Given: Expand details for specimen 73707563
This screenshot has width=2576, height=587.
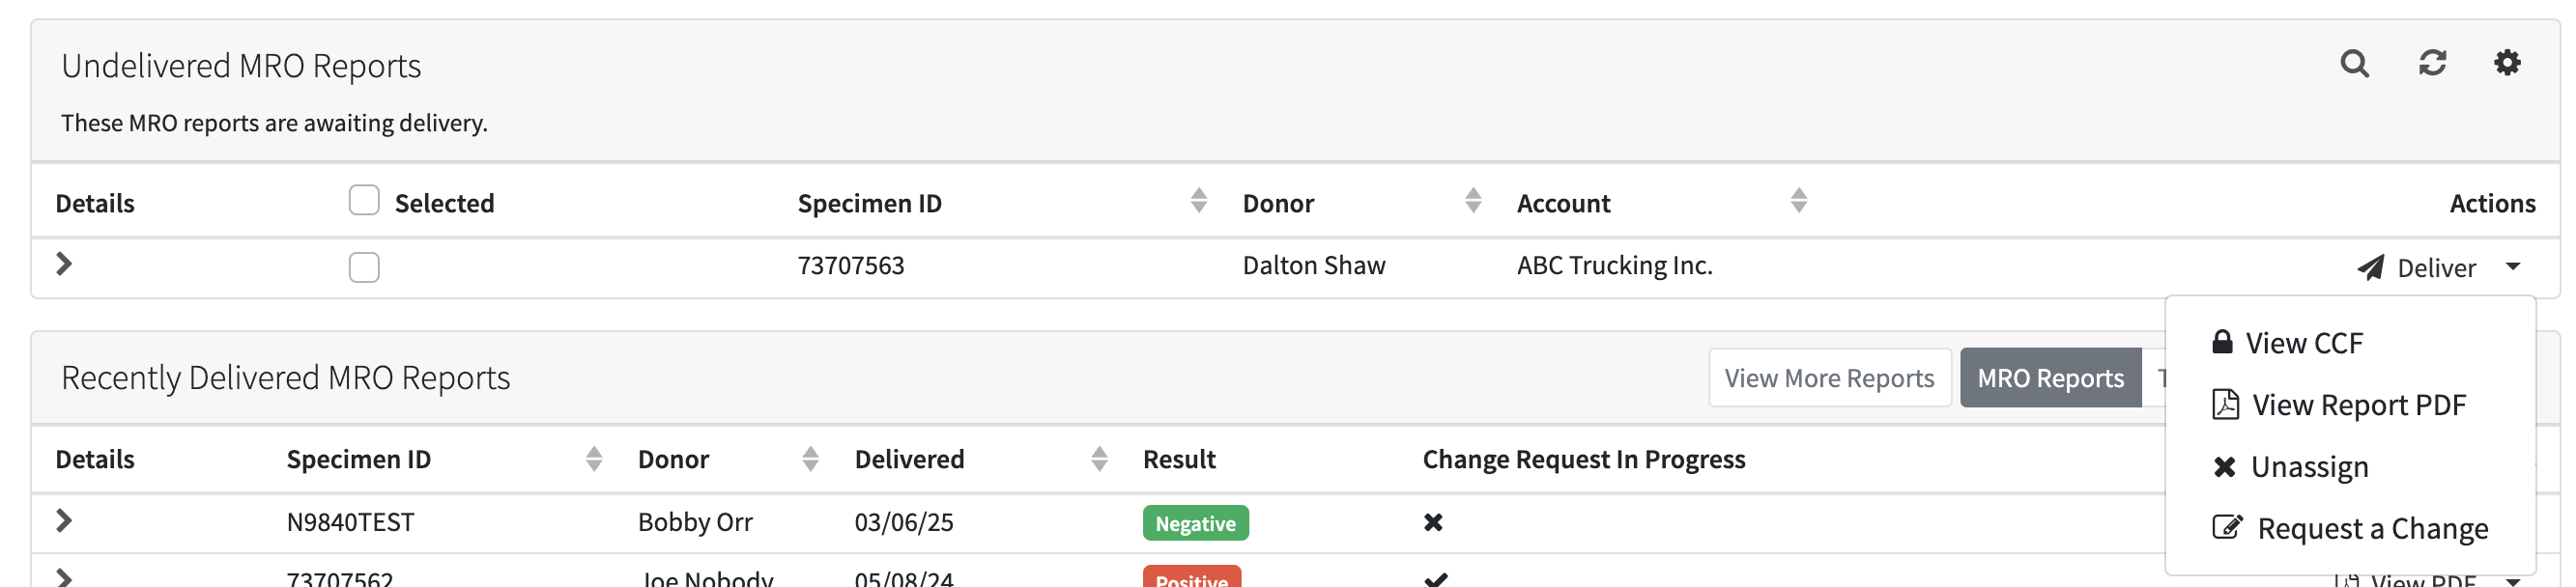Looking at the screenshot, I should pyautogui.click(x=64, y=264).
